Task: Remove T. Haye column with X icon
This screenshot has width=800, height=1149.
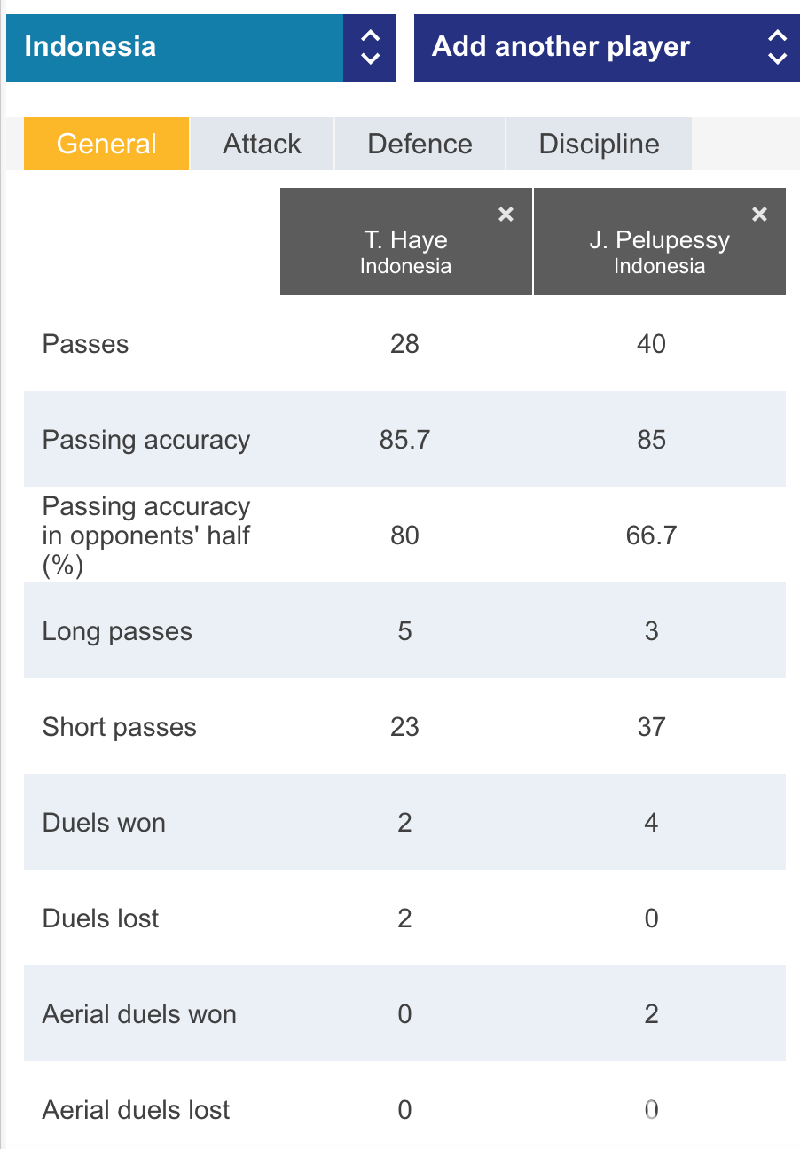Action: (x=505, y=214)
